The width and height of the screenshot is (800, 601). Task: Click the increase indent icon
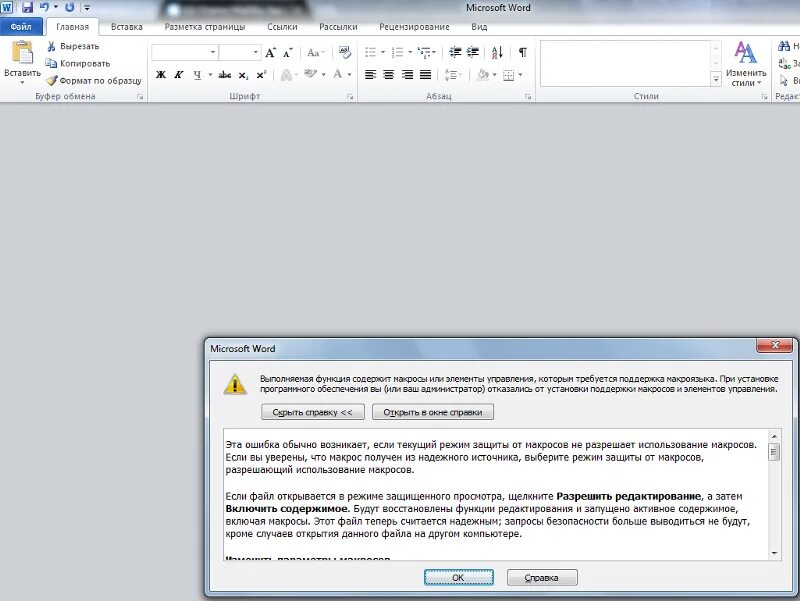tap(473, 52)
